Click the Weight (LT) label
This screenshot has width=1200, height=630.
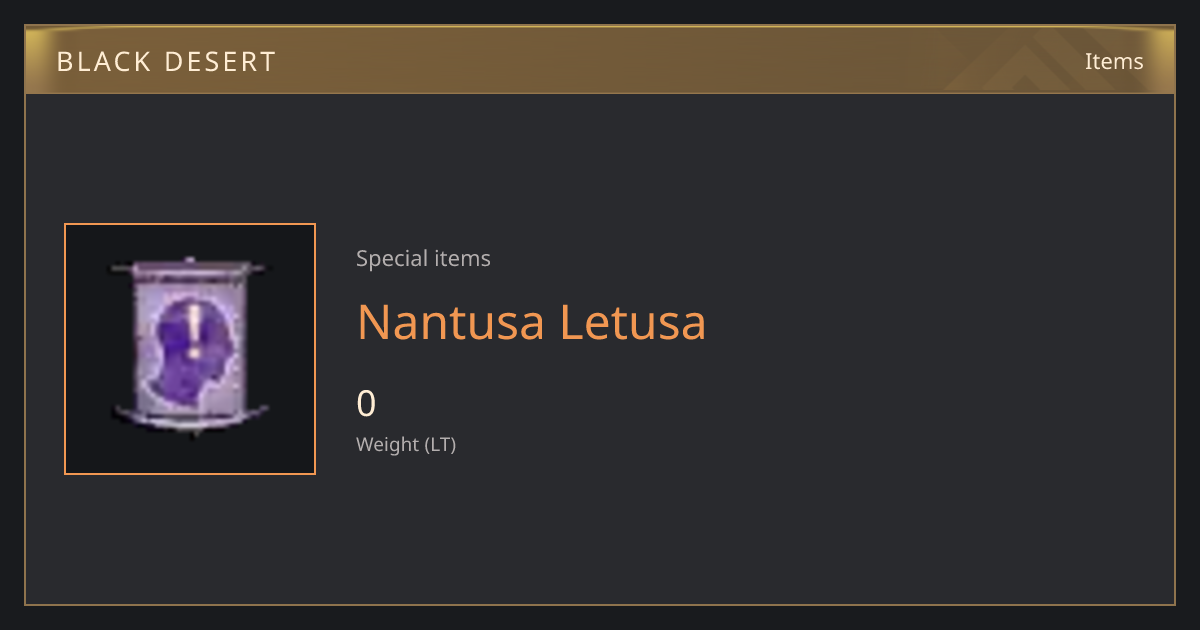(x=406, y=444)
